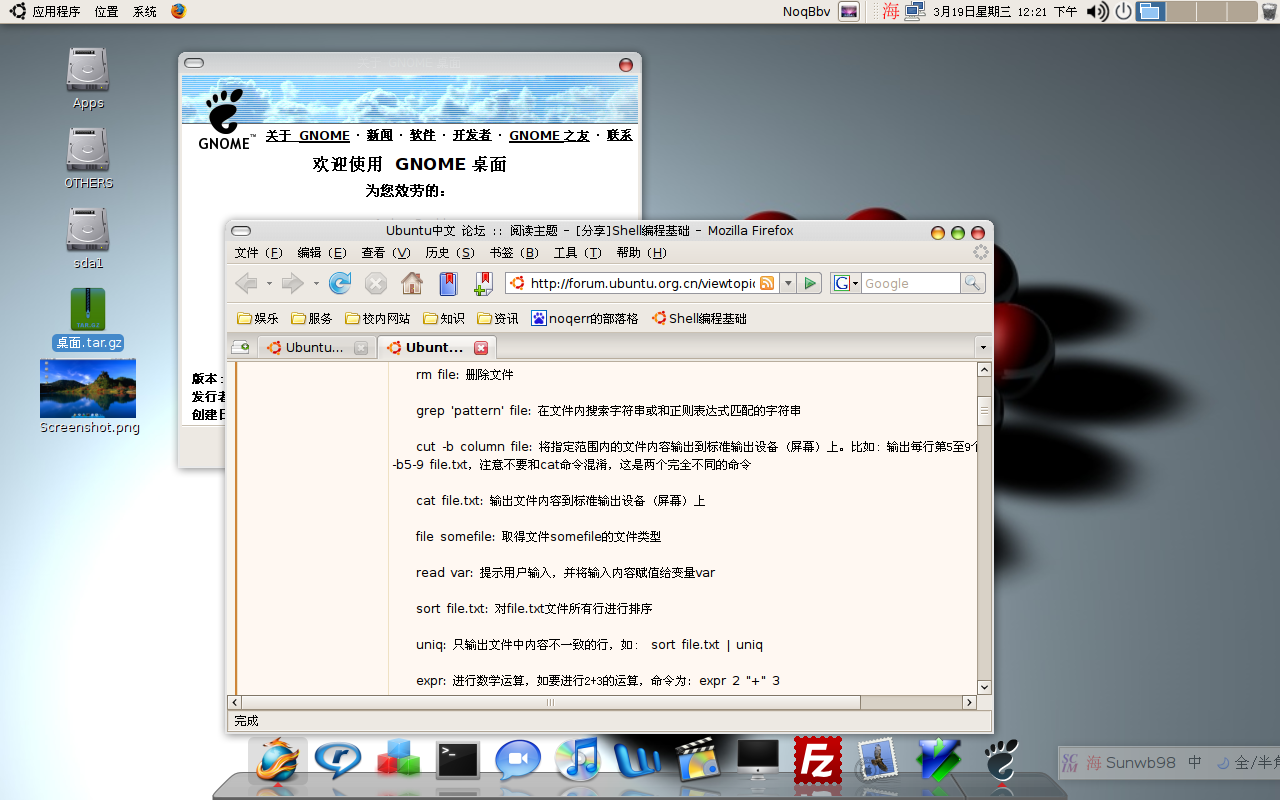Image resolution: width=1280 pixels, height=800 pixels.
Task: Open the Bookmarks sidebar toolbar icon
Action: coord(448,284)
